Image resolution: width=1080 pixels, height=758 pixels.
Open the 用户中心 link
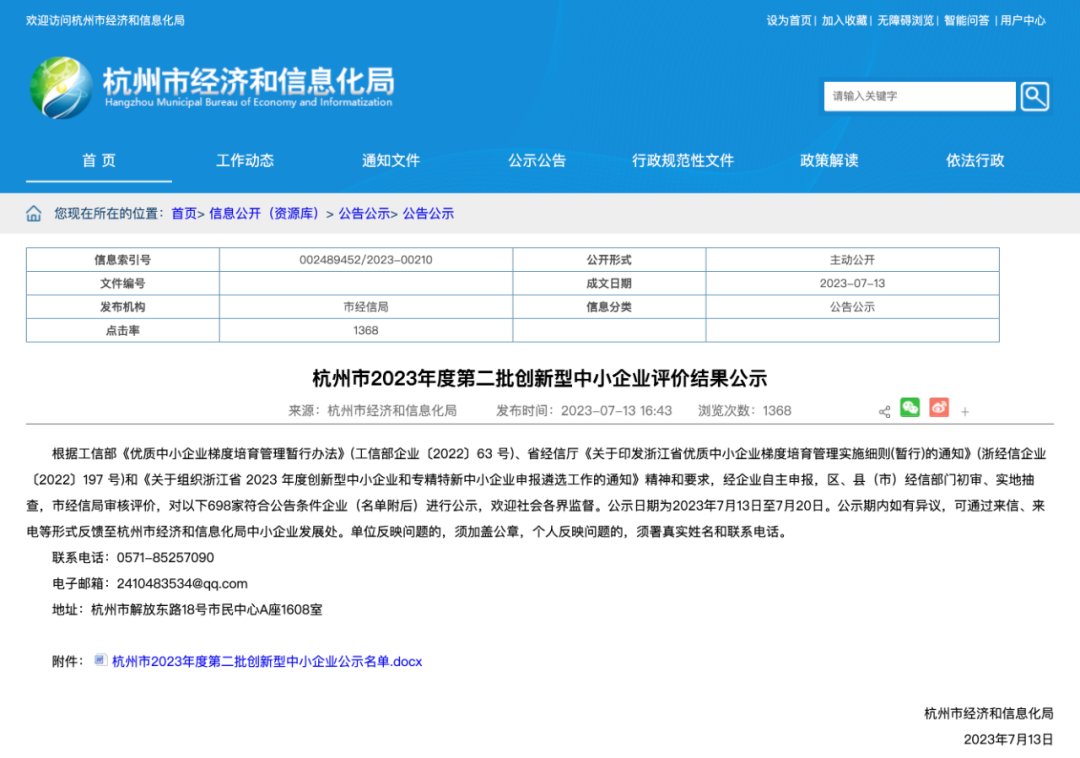pos(1023,21)
